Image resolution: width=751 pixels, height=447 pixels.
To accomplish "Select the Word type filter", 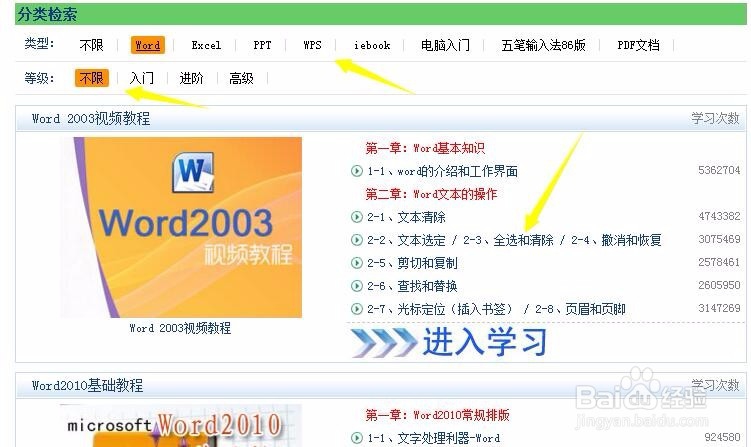I will 148,45.
